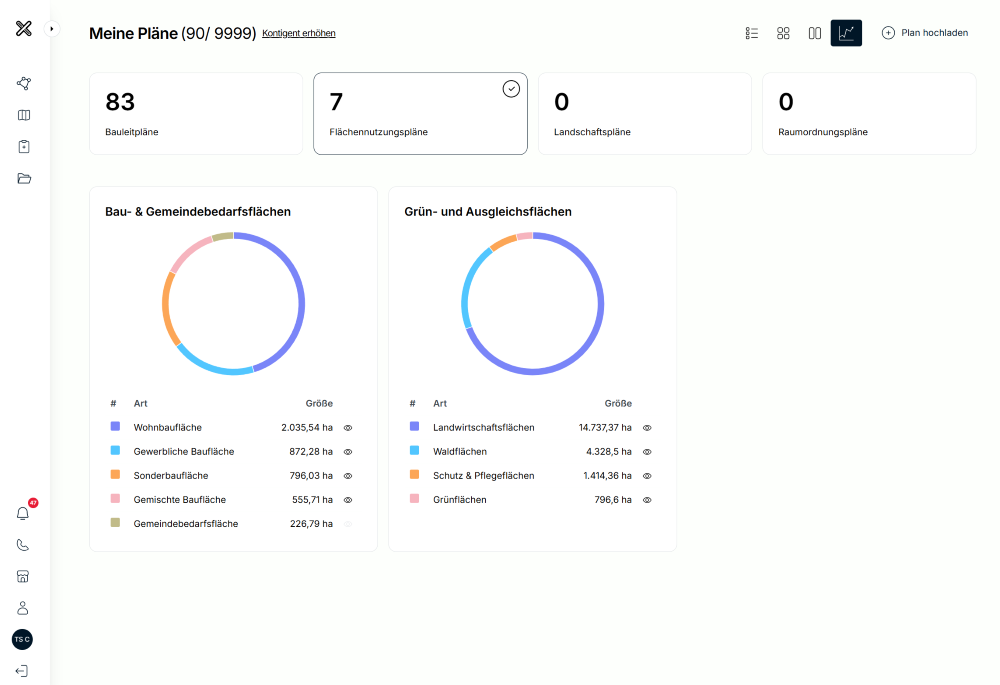This screenshot has width=1000, height=685.
Task: Click the logout icon
Action: [x=22, y=671]
